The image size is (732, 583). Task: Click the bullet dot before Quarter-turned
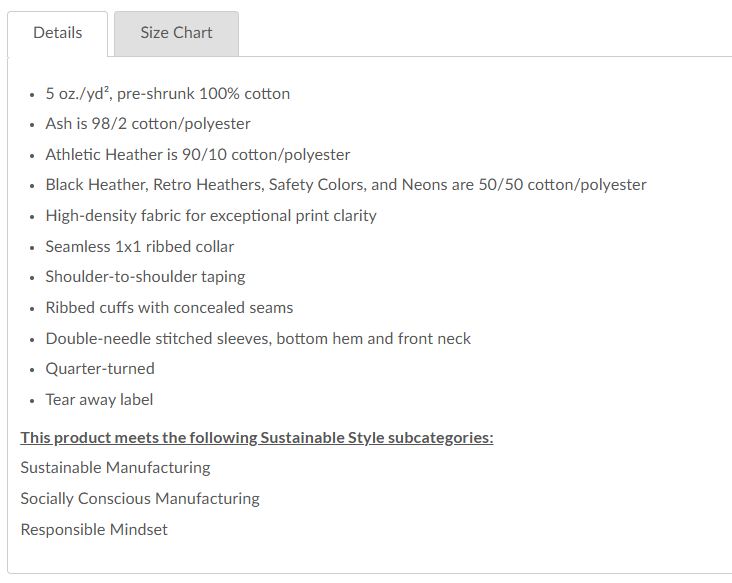(x=31, y=370)
